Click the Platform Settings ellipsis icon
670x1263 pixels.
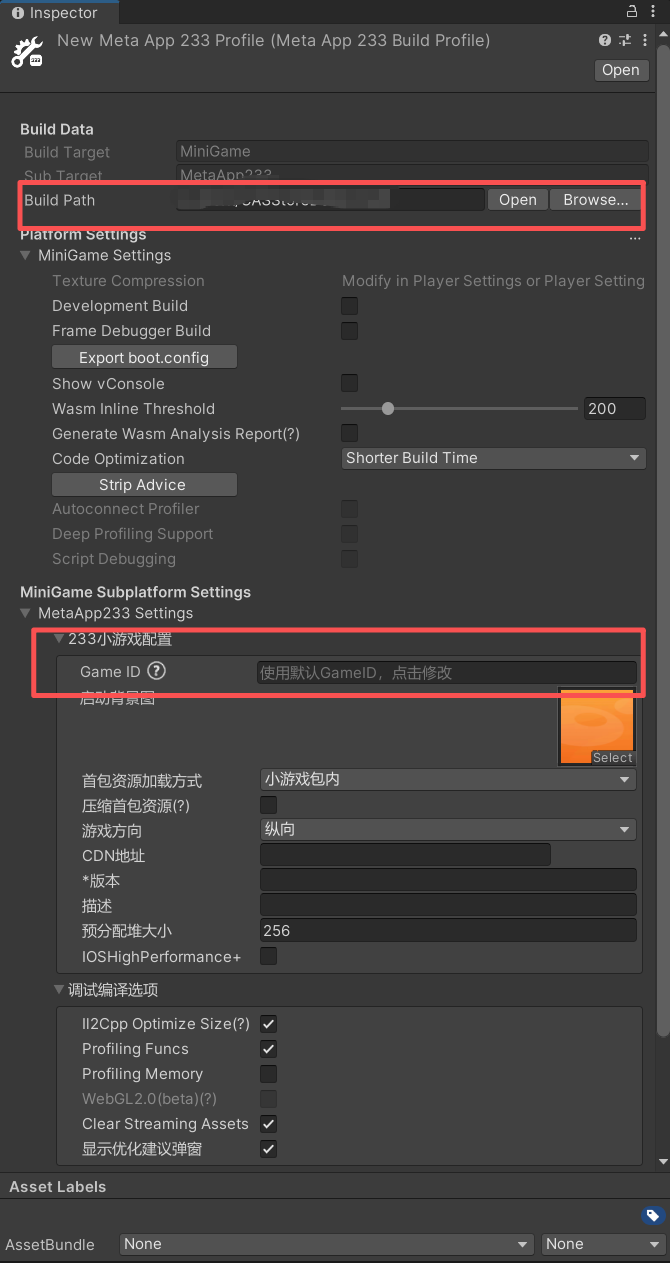(x=635, y=236)
